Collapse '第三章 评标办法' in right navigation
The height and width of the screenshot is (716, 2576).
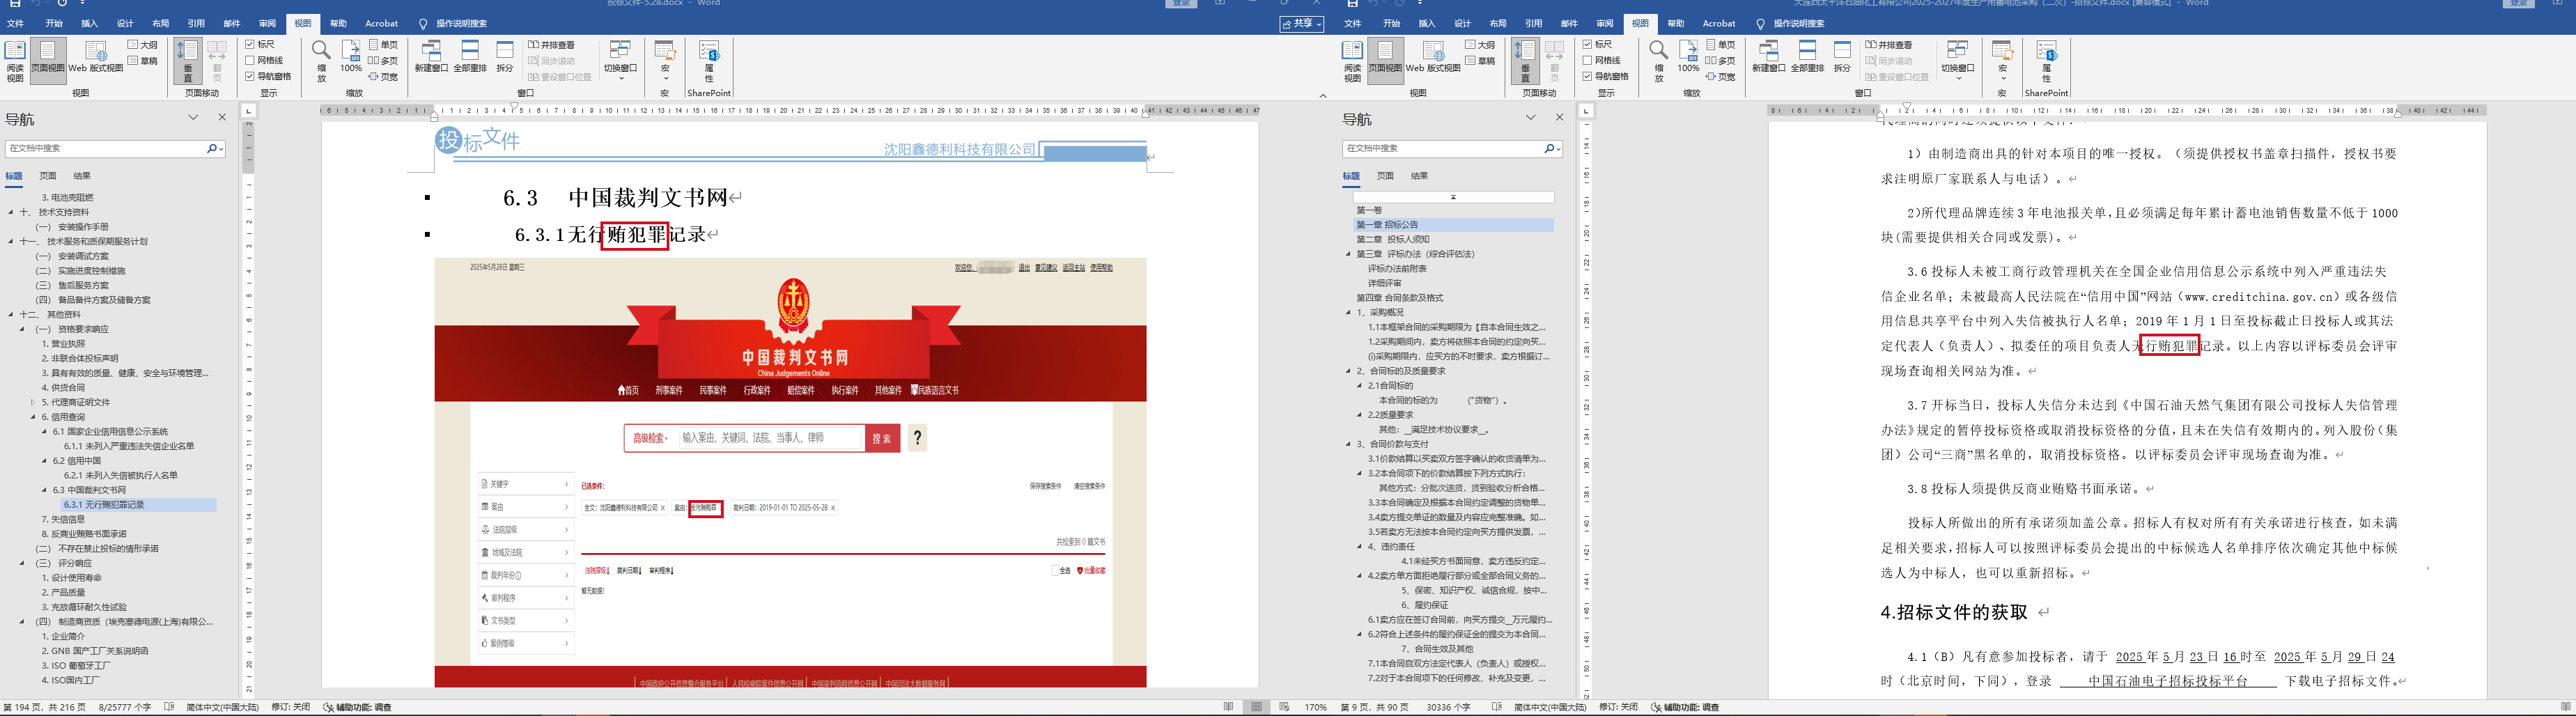1348,254
